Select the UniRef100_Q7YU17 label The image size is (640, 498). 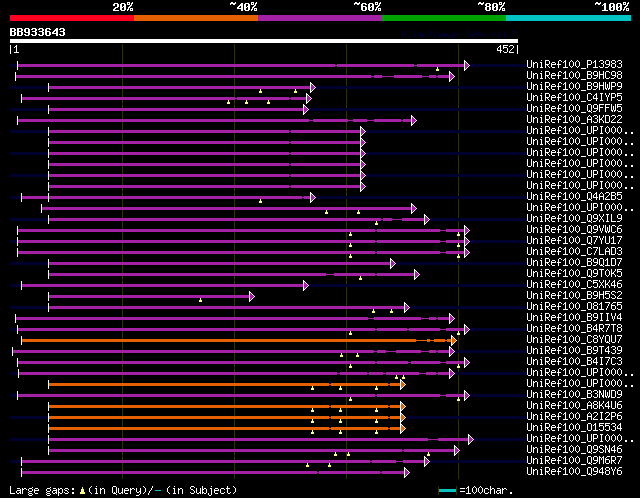pyautogui.click(x=574, y=240)
